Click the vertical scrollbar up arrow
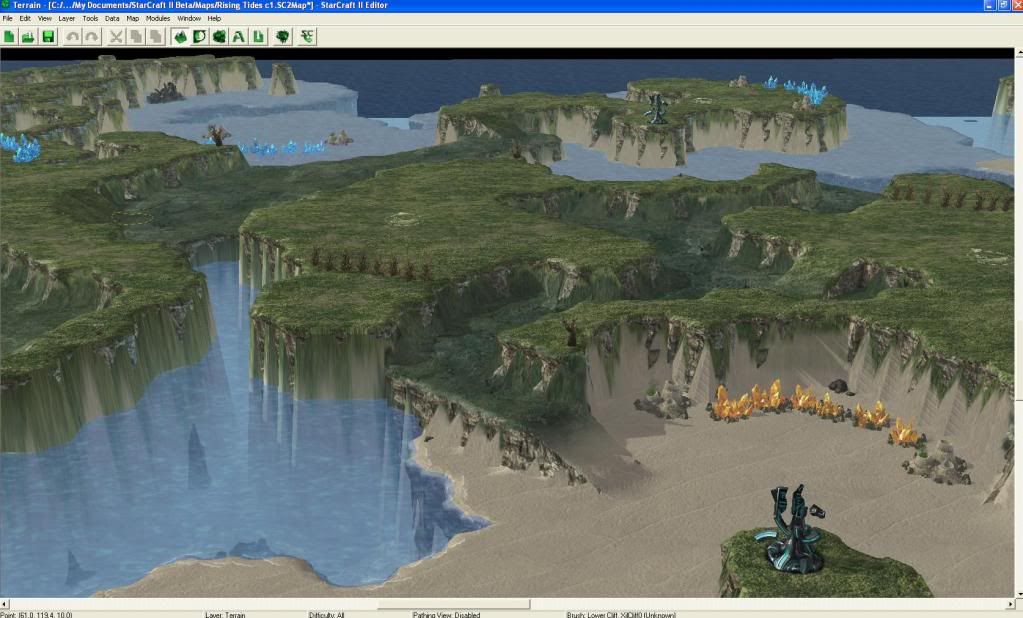 (x=1018, y=52)
